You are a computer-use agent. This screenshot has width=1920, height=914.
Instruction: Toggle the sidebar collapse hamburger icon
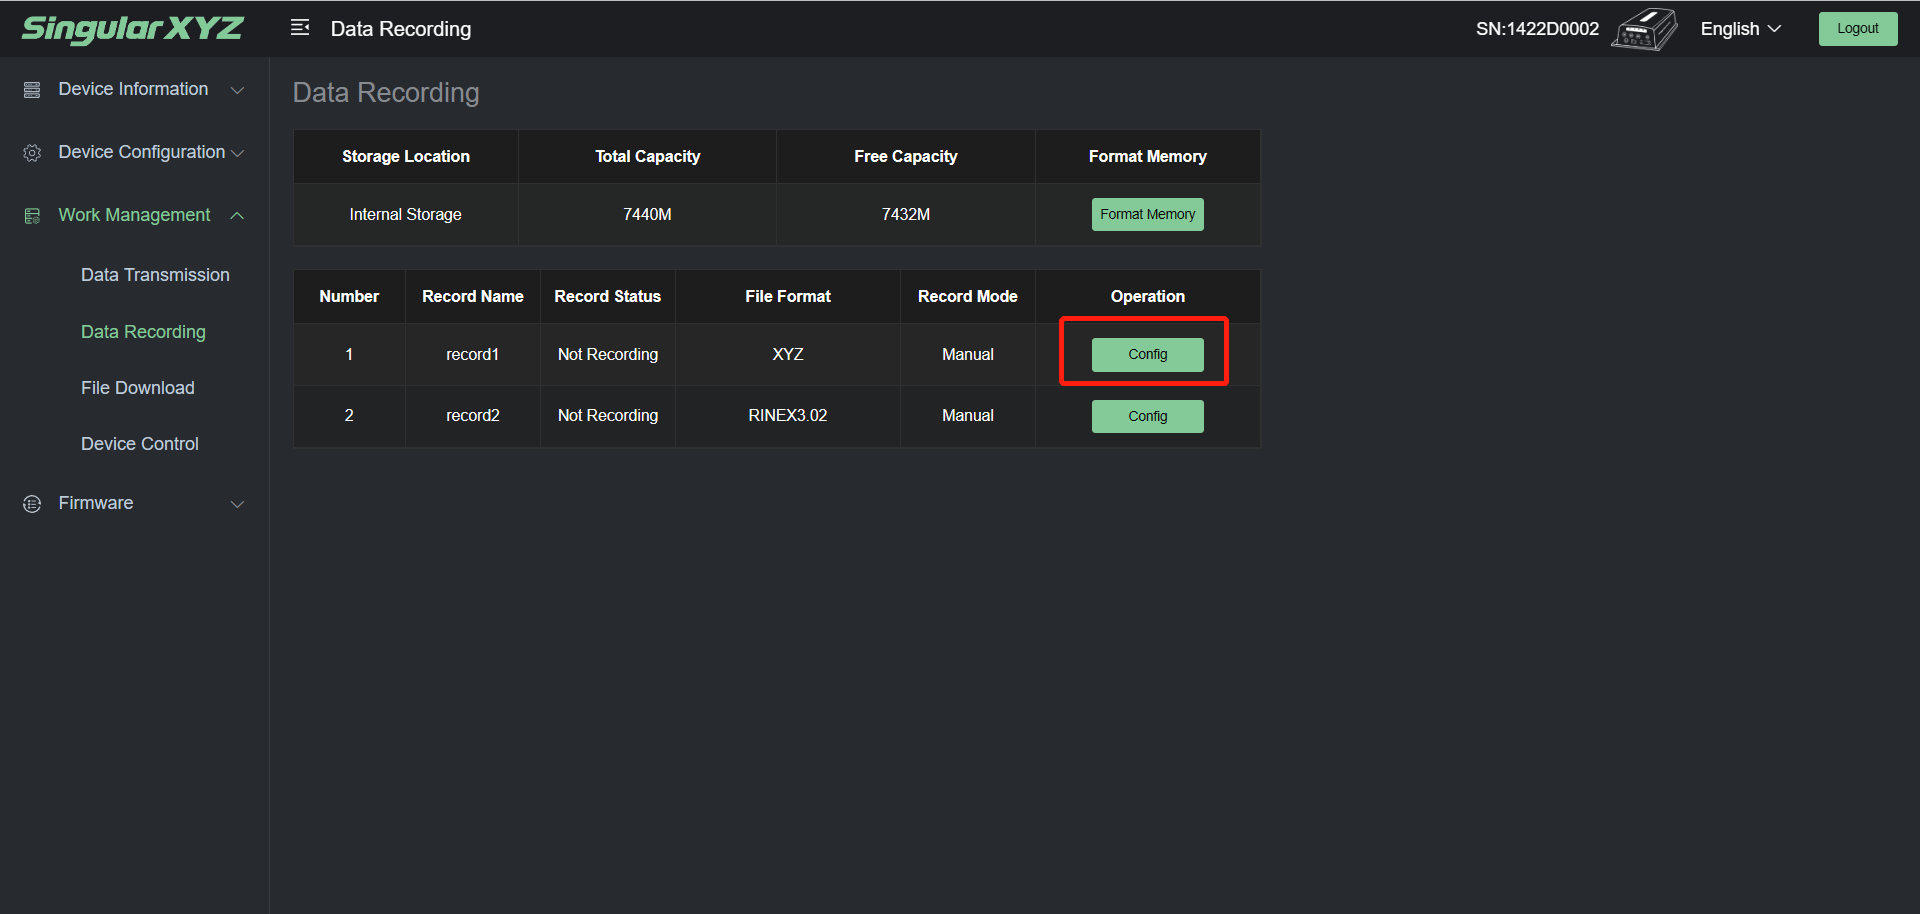[300, 28]
